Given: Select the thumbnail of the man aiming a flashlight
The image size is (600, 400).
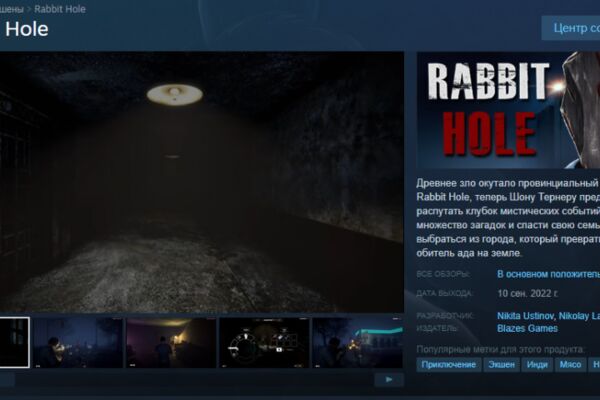Looking at the screenshot, I should (x=78, y=343).
